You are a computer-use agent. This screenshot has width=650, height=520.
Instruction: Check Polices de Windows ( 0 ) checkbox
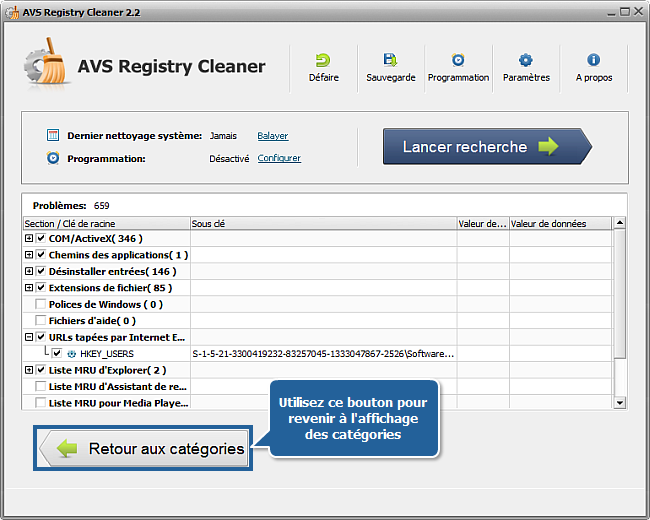point(41,304)
